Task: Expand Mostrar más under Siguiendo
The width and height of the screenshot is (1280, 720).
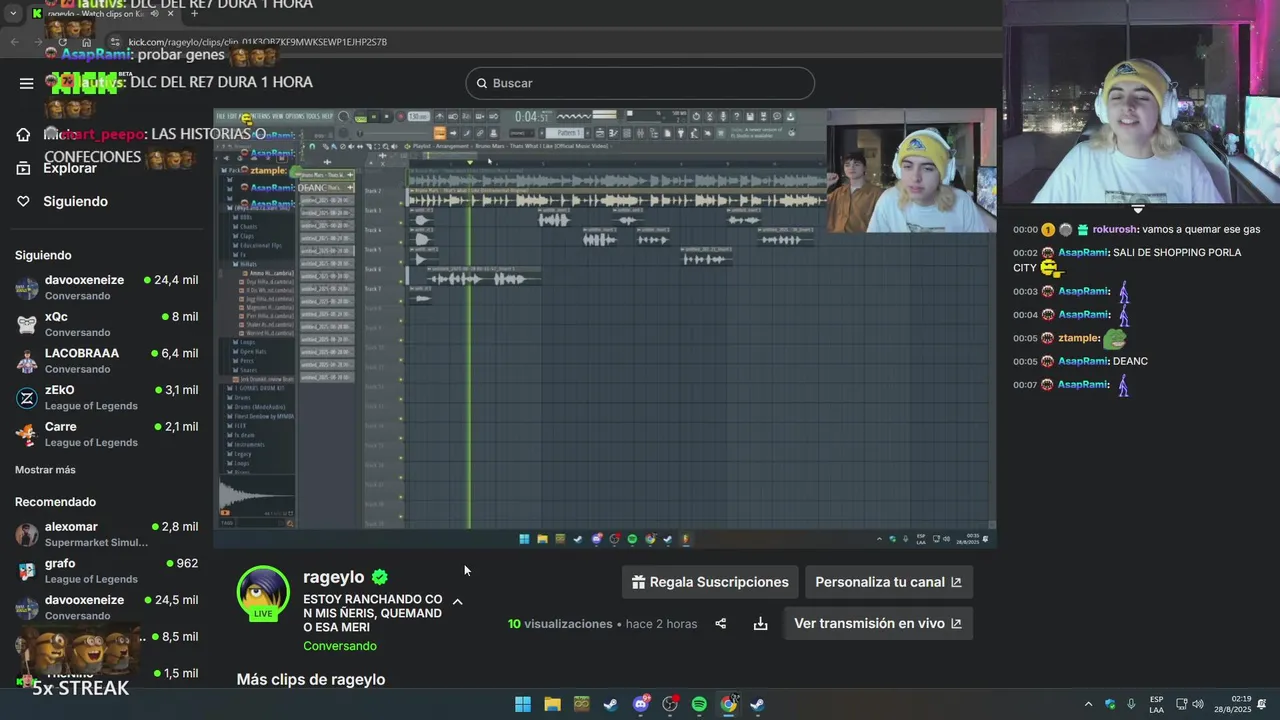Action: 45,470
